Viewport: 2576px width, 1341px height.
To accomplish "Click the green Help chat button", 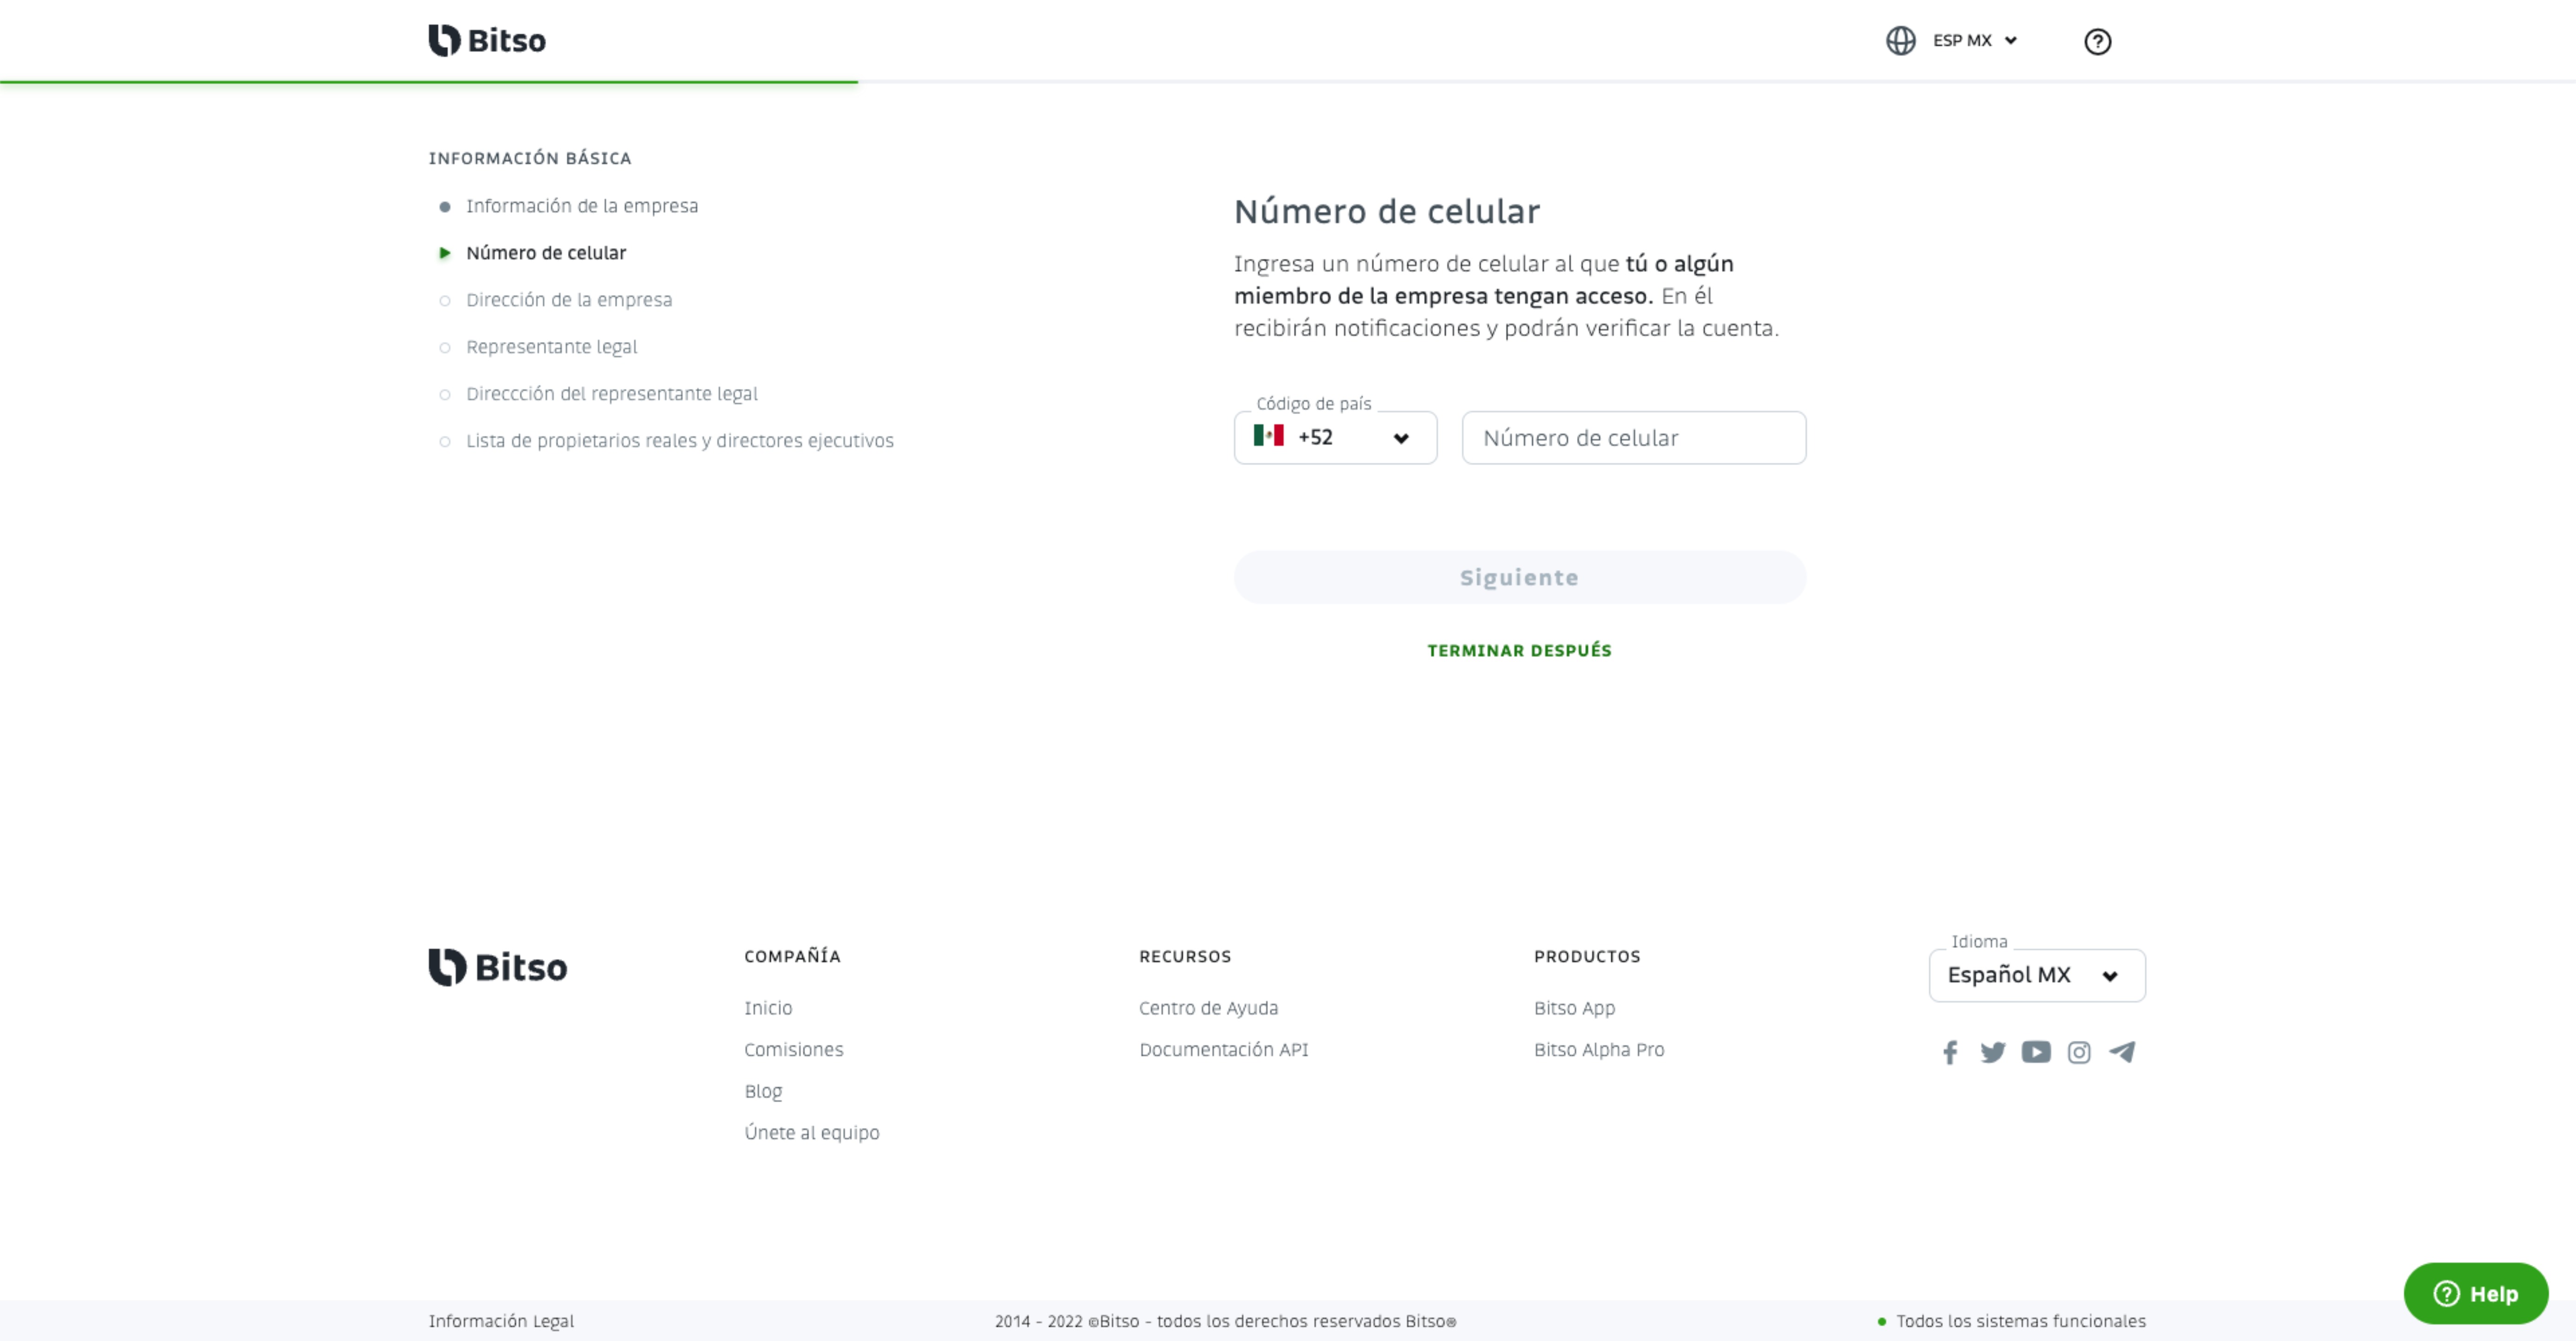I will click(x=2475, y=1293).
